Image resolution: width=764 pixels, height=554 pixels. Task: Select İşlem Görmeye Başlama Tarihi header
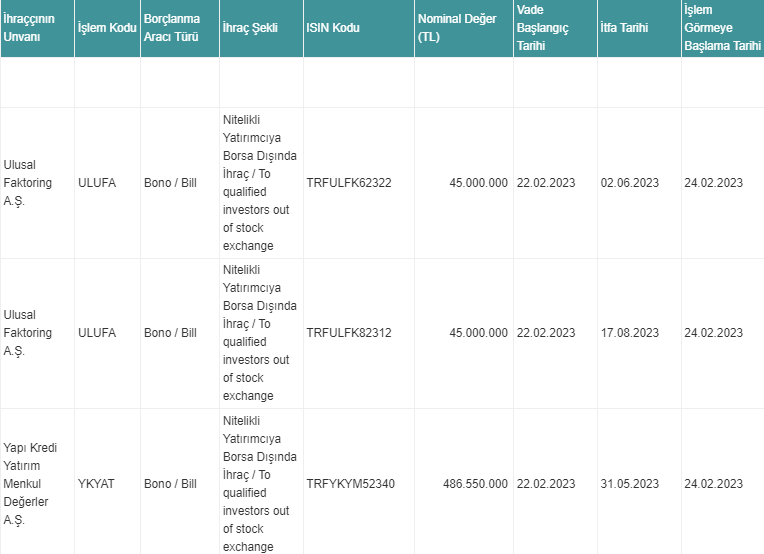click(x=723, y=28)
